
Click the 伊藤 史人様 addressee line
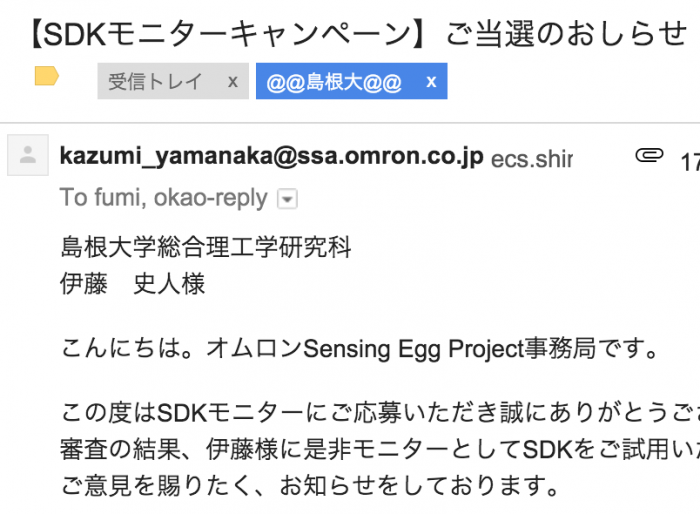tap(133, 284)
